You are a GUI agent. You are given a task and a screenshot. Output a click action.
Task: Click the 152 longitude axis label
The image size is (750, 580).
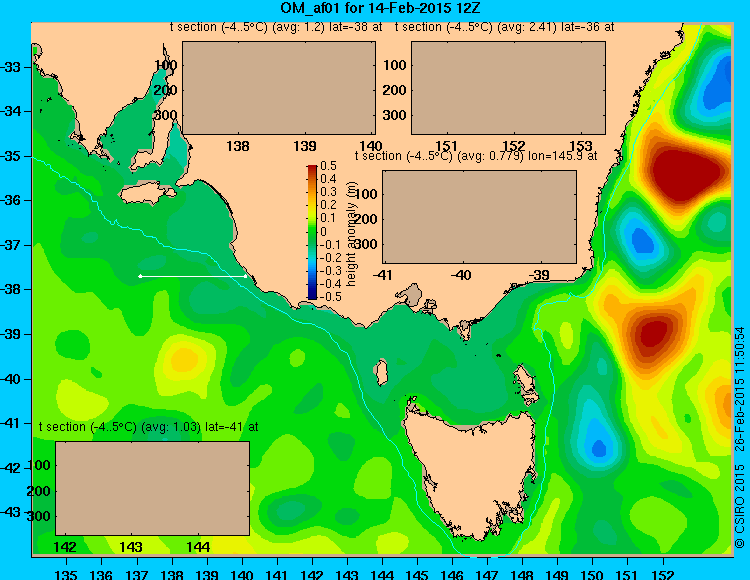(662, 574)
